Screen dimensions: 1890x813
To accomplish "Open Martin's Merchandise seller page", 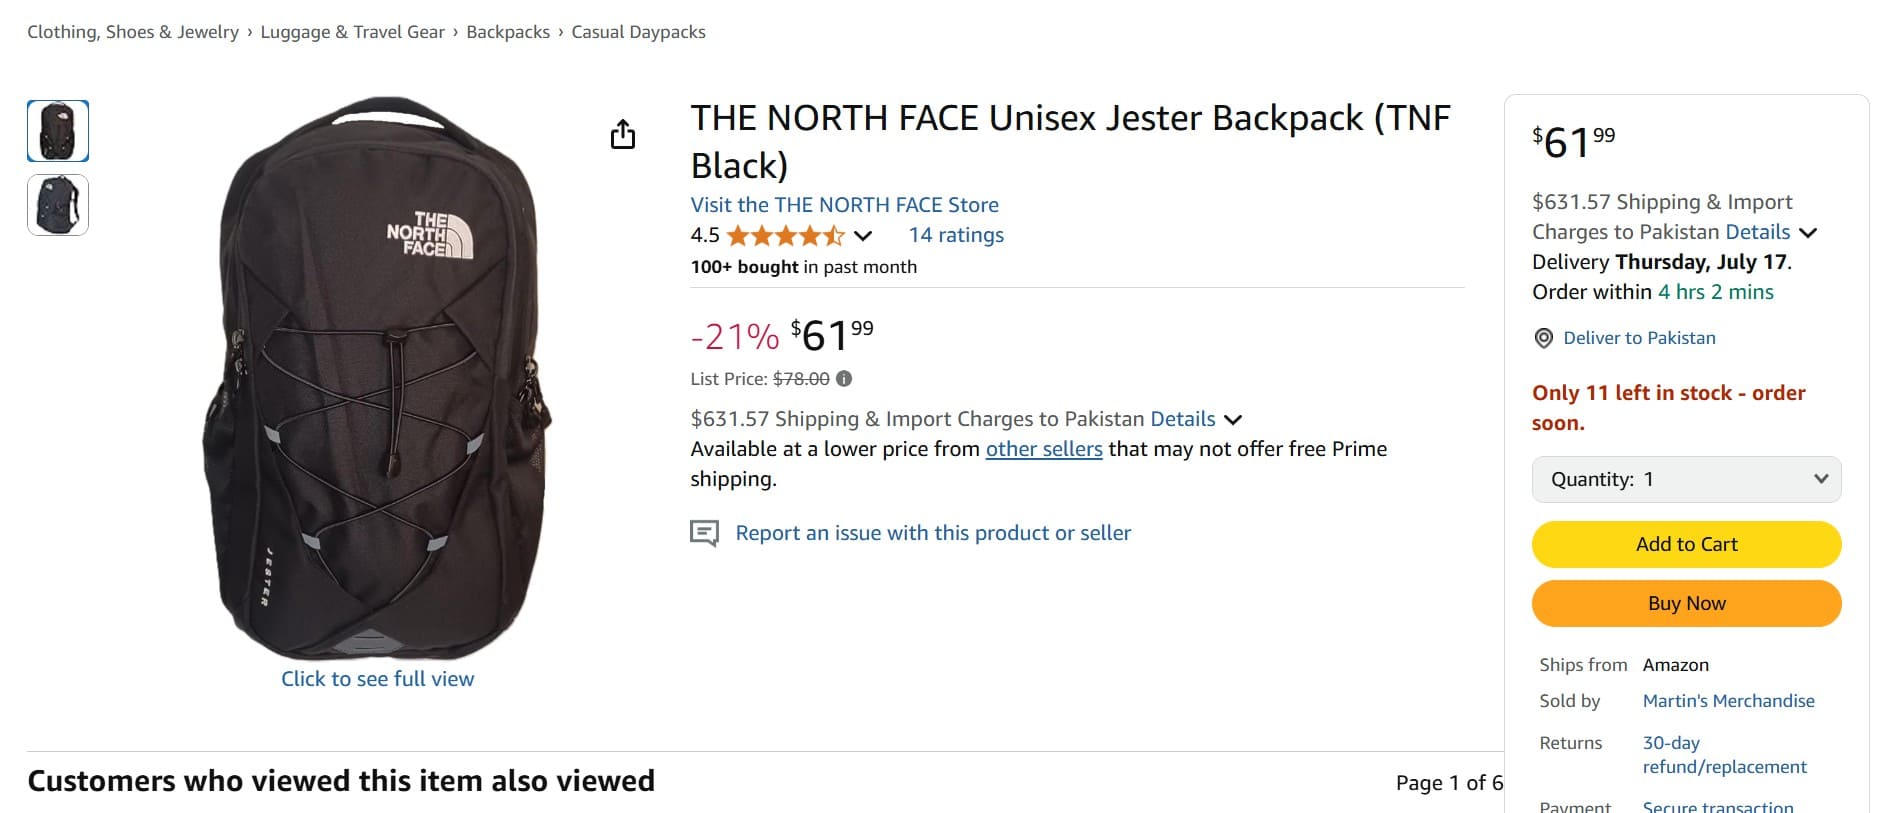I will pyautogui.click(x=1728, y=701).
